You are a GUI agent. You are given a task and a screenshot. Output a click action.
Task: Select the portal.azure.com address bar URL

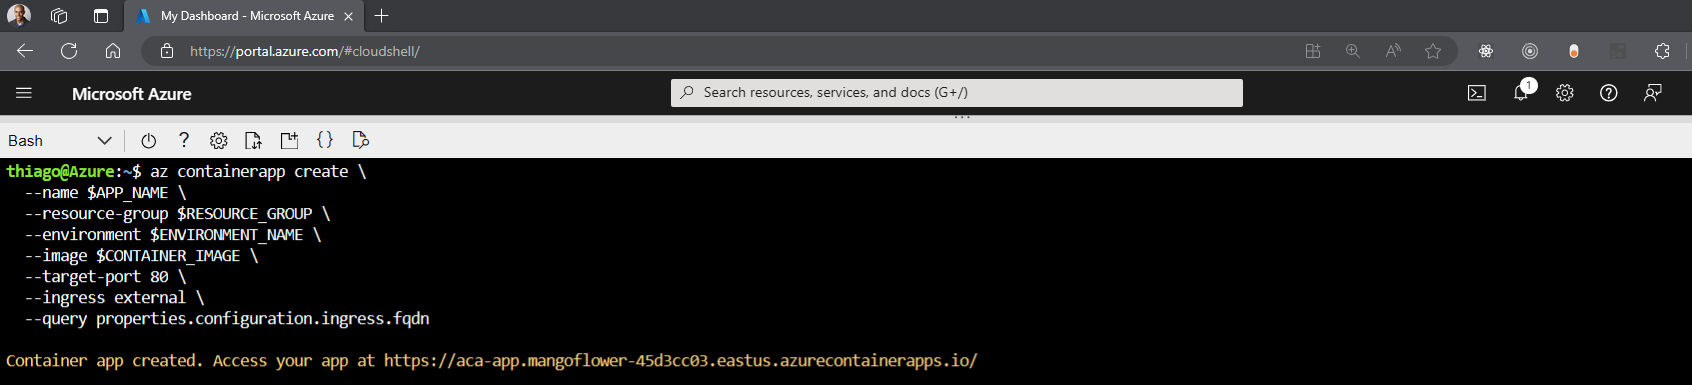click(305, 51)
